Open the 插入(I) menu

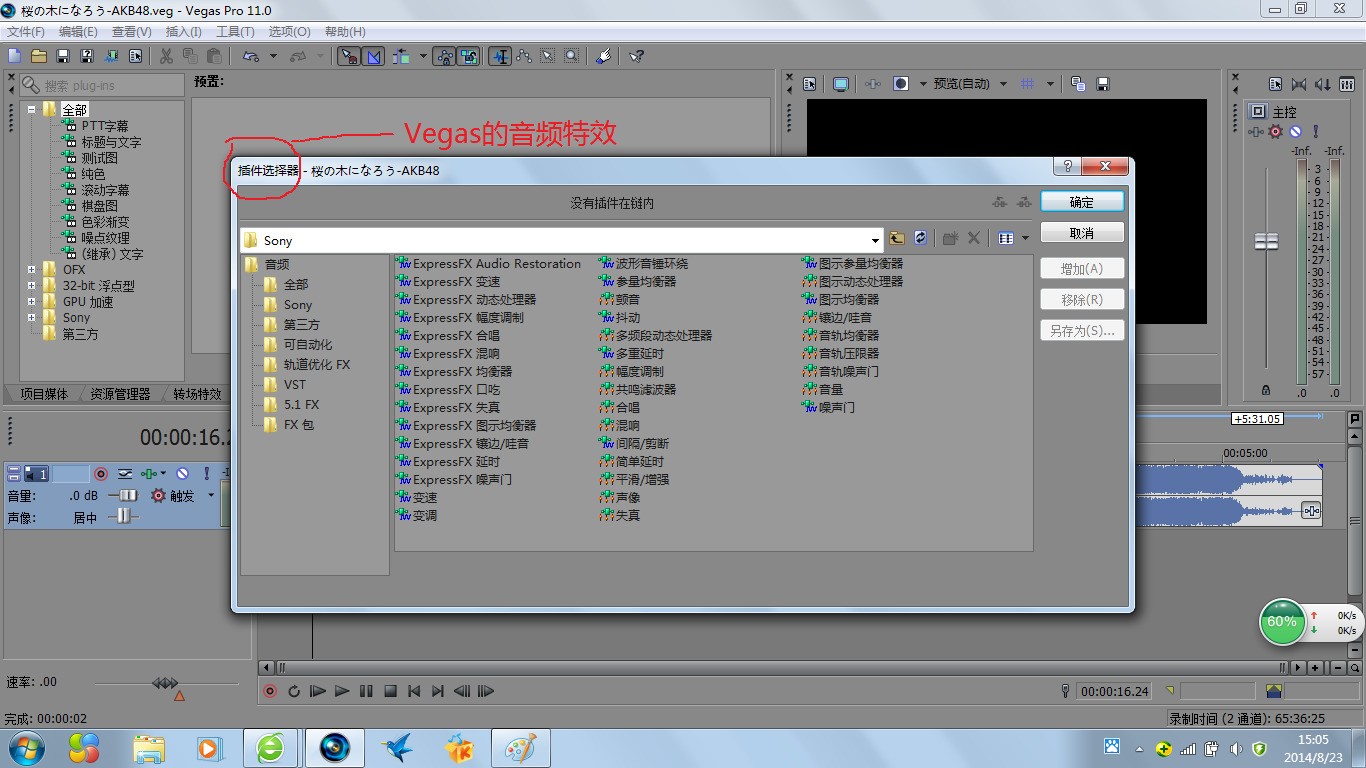[182, 32]
